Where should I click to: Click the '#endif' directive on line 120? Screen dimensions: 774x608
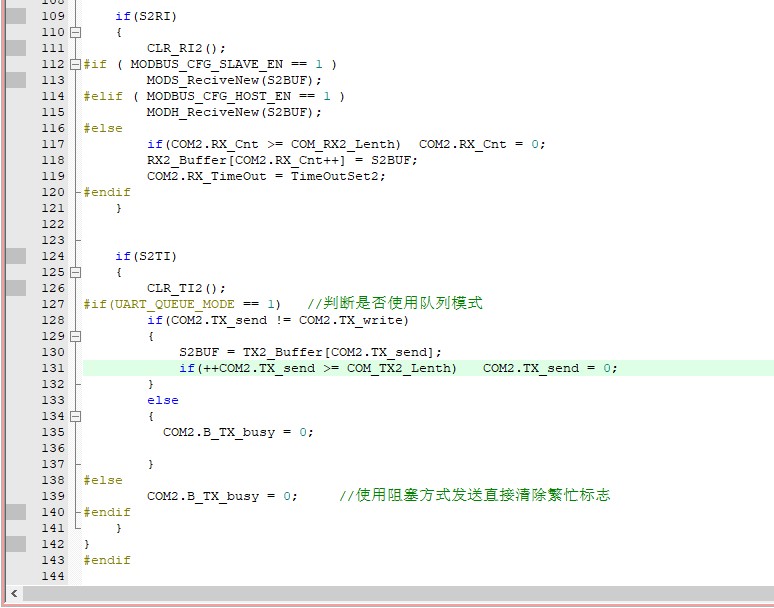coord(107,192)
